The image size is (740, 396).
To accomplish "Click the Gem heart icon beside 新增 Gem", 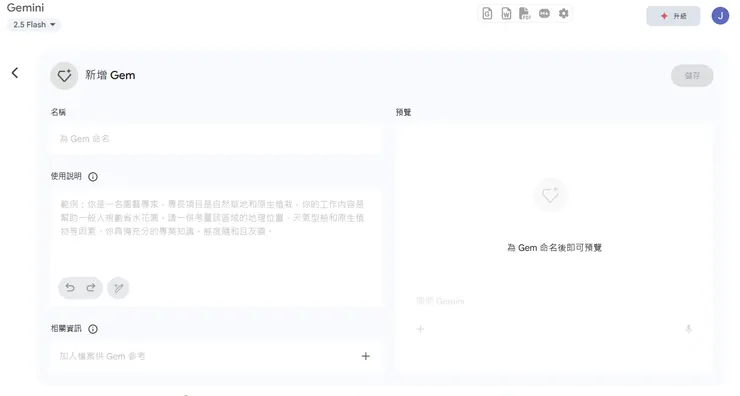I will [64, 76].
